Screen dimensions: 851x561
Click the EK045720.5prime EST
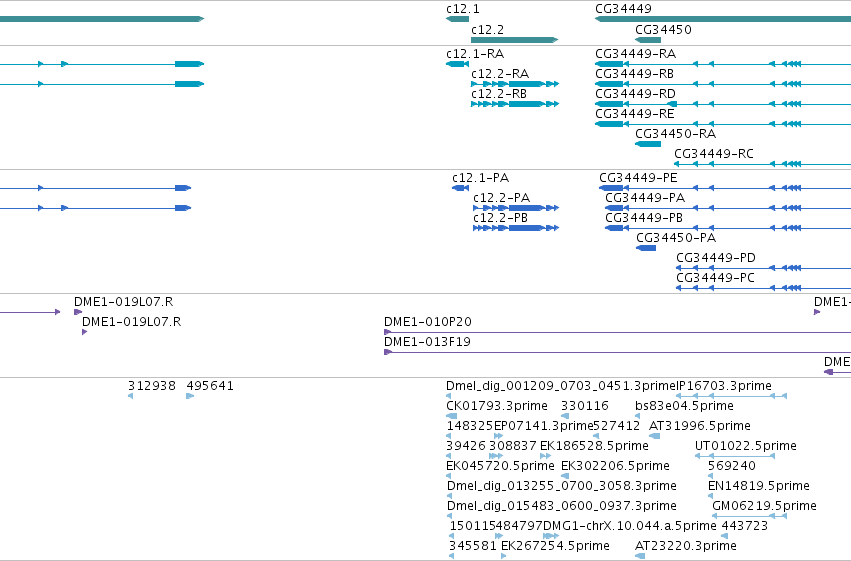(x=500, y=467)
